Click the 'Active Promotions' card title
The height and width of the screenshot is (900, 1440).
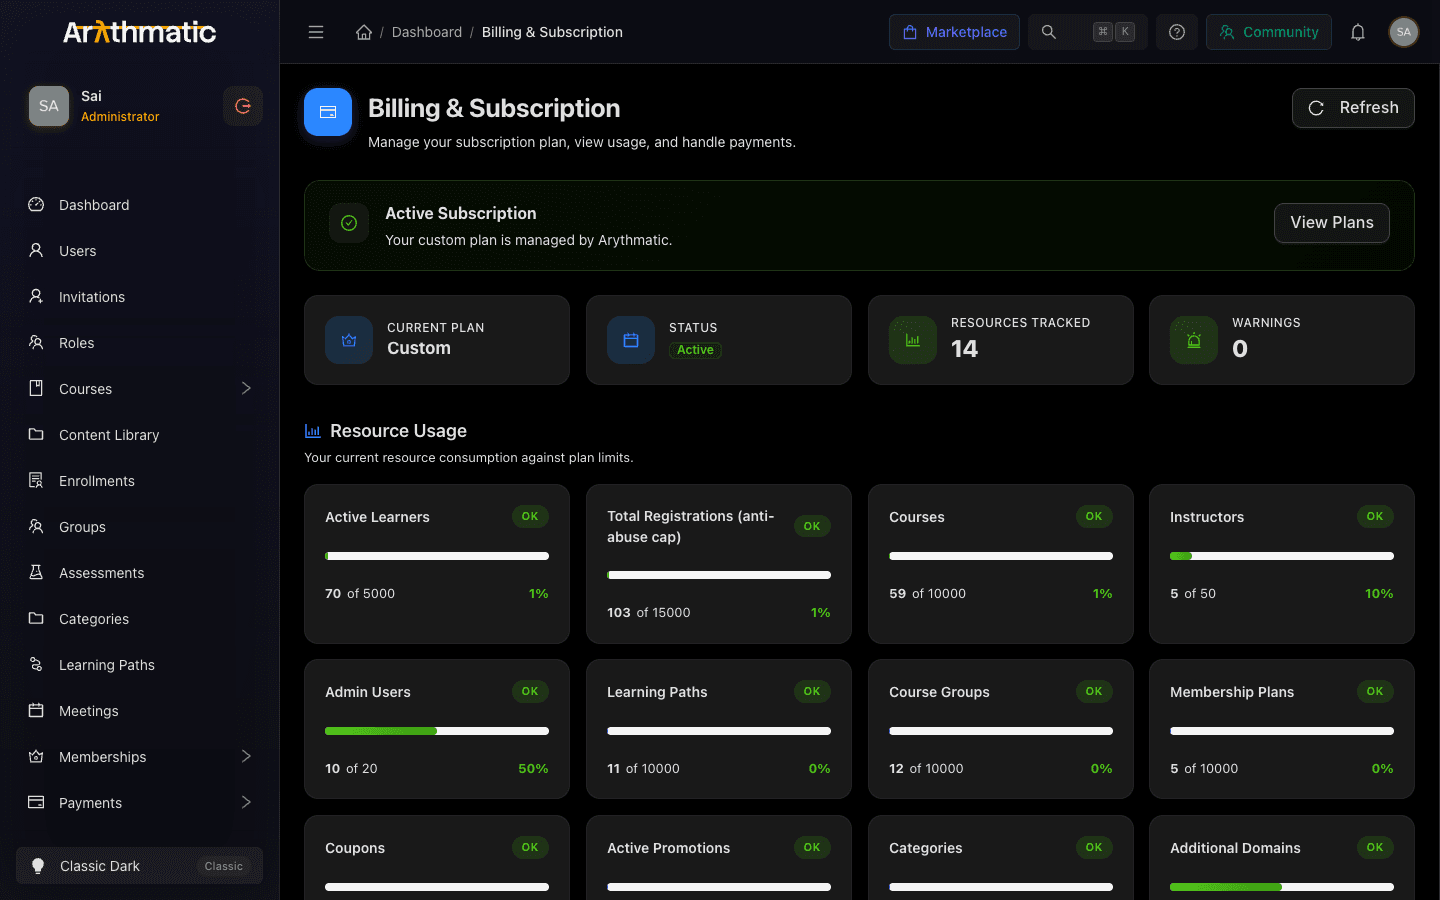[668, 848]
